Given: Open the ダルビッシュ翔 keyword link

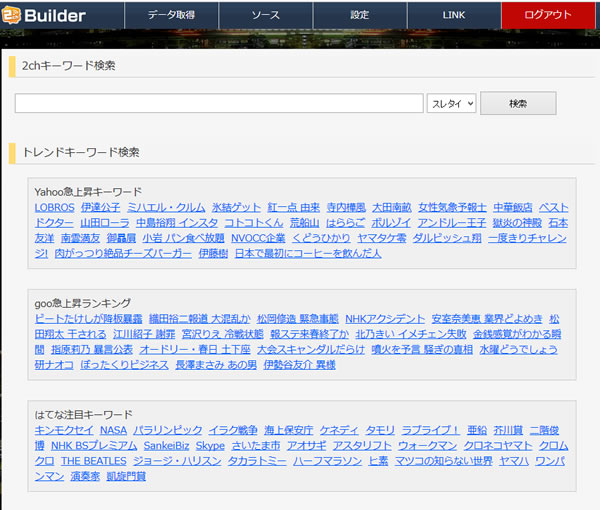Looking at the screenshot, I should coord(447,238).
